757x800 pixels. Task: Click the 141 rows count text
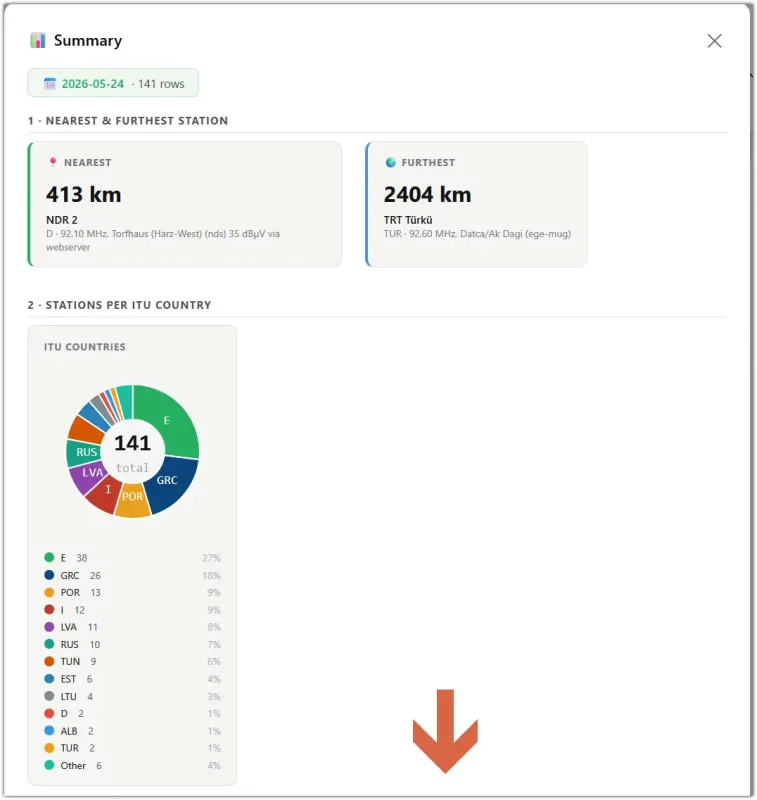(161, 84)
